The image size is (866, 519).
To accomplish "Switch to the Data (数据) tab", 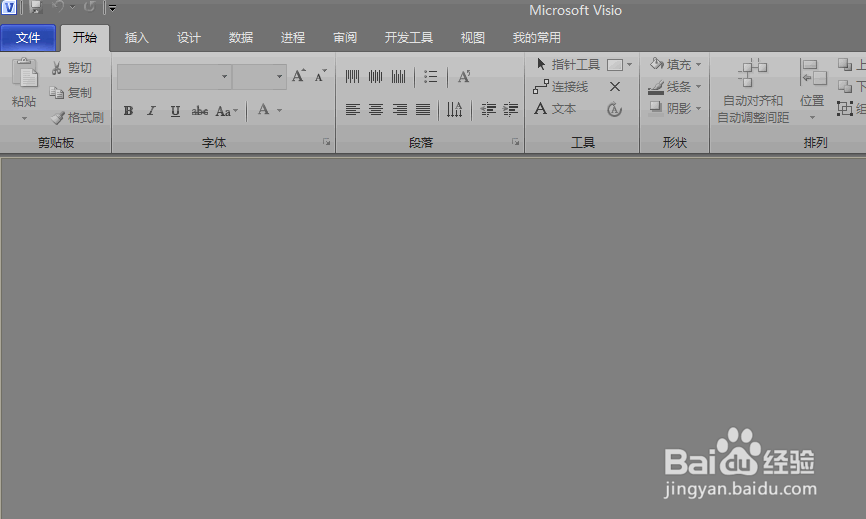I will pyautogui.click(x=241, y=38).
